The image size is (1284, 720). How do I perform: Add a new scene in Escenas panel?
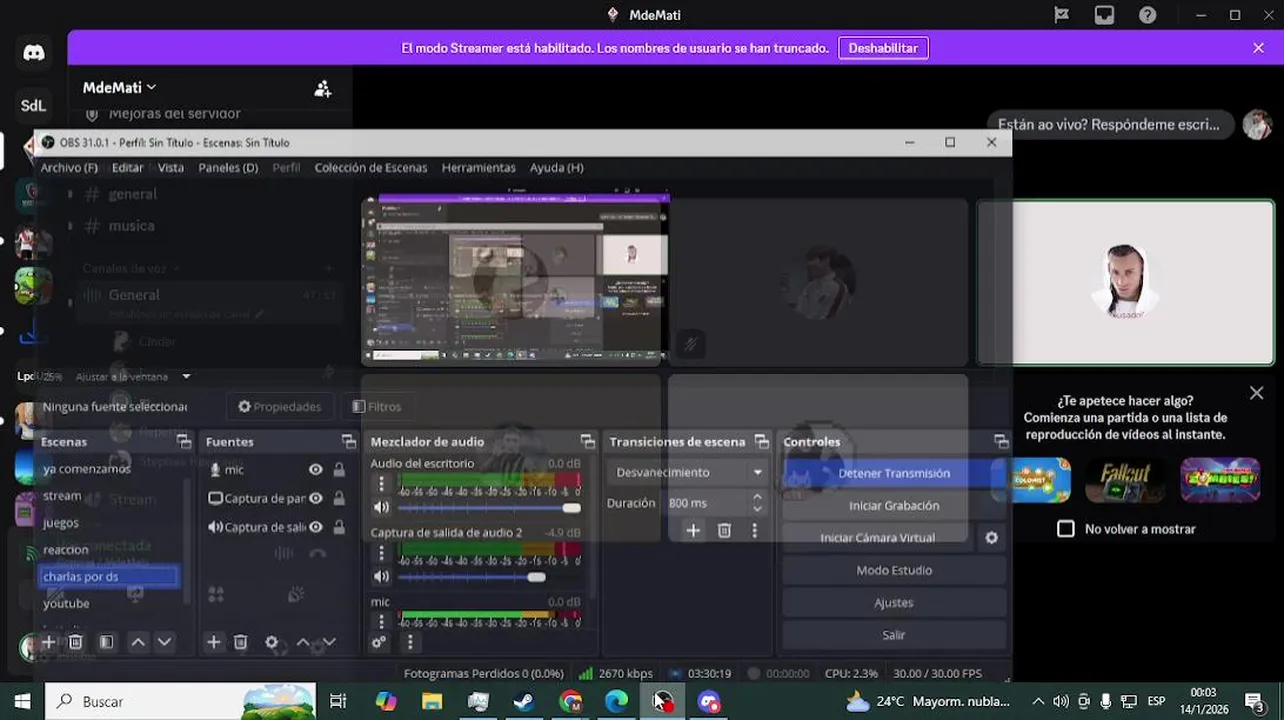point(48,642)
